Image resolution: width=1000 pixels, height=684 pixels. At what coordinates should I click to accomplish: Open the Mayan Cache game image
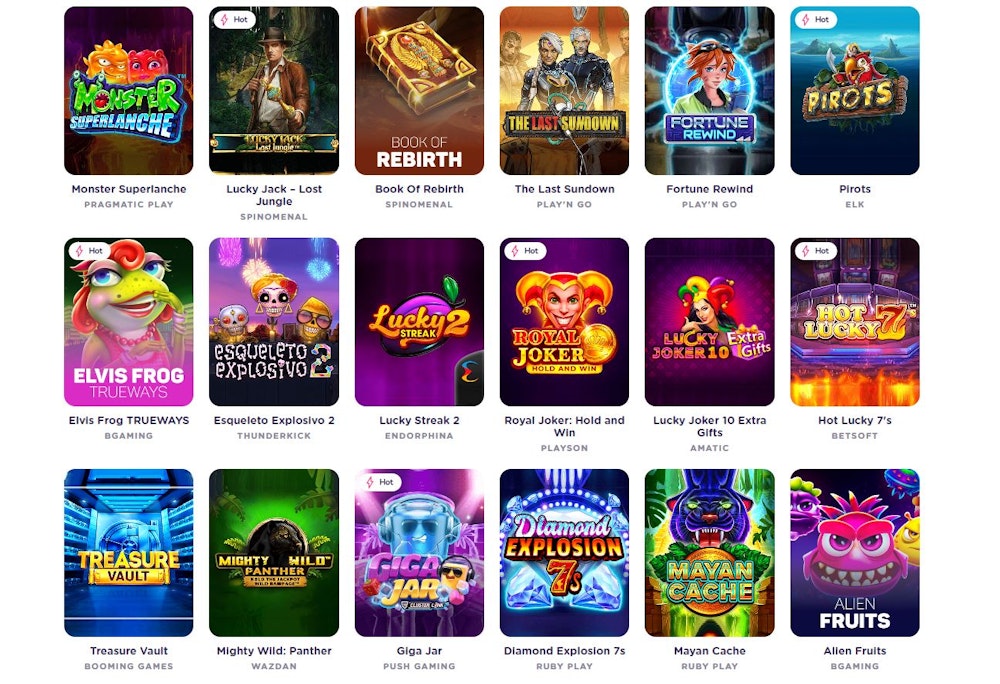tap(709, 553)
